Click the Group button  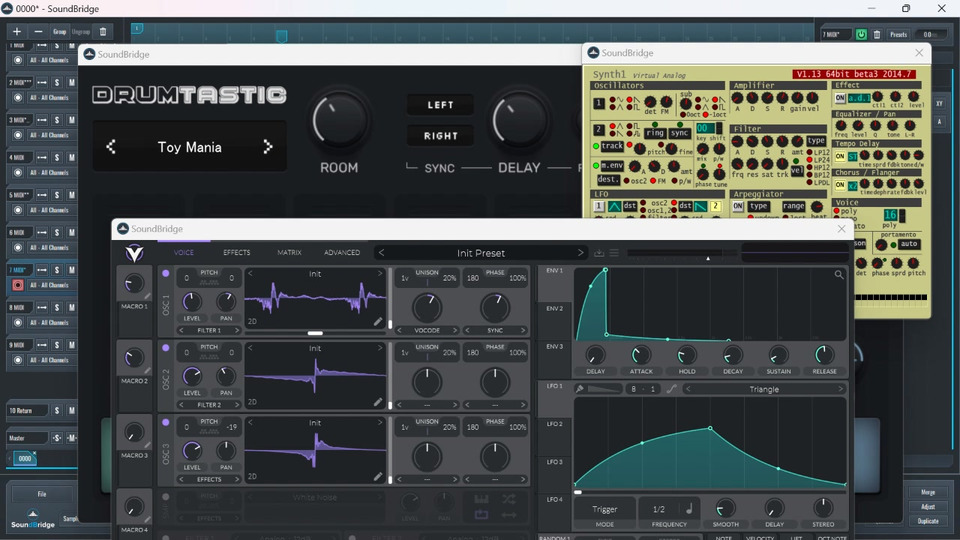point(59,31)
